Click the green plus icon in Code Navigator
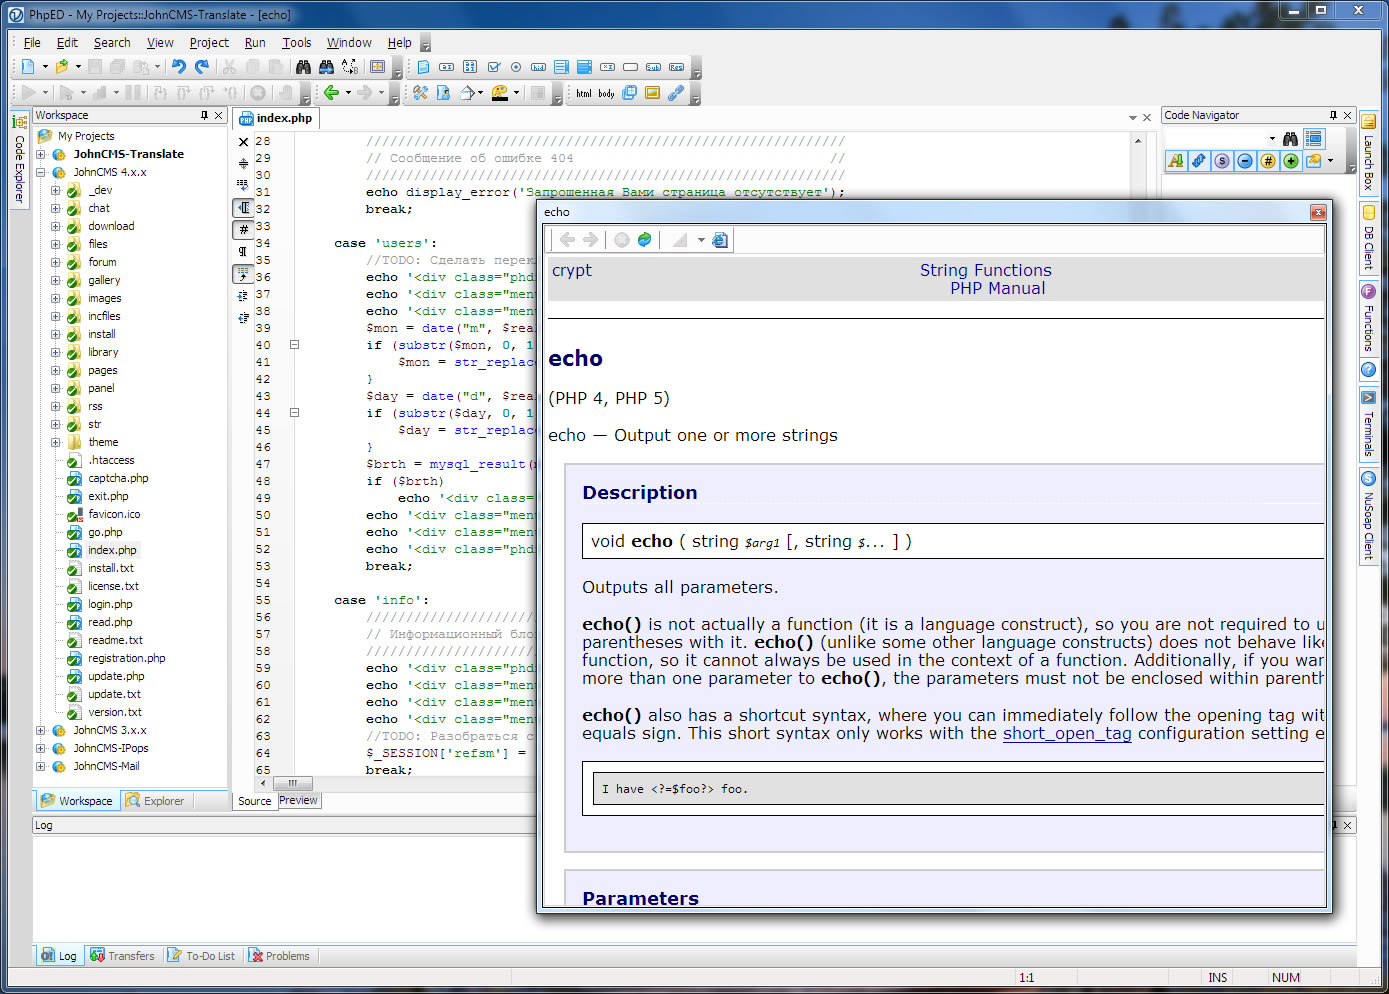1389x994 pixels. point(1291,161)
